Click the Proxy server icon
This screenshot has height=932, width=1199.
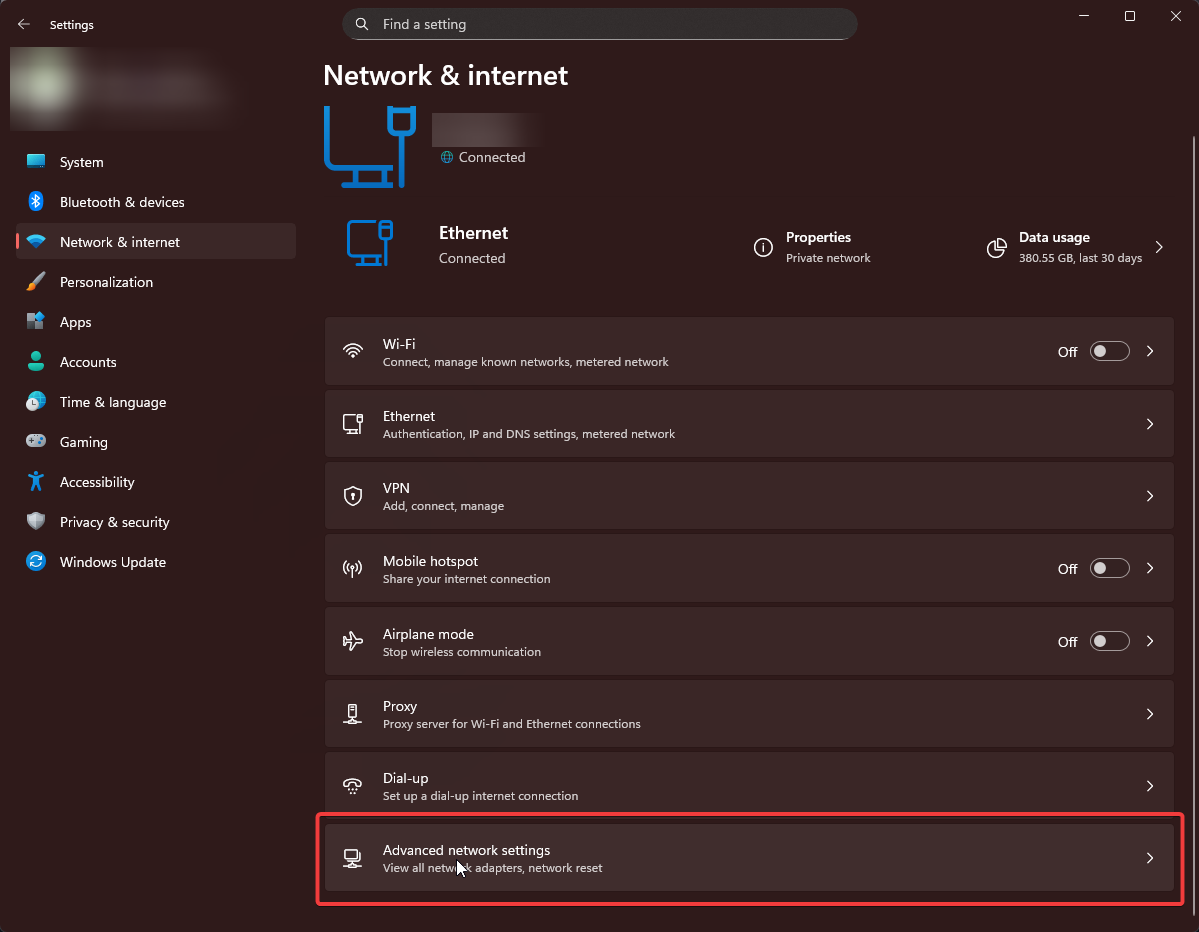[x=353, y=713]
